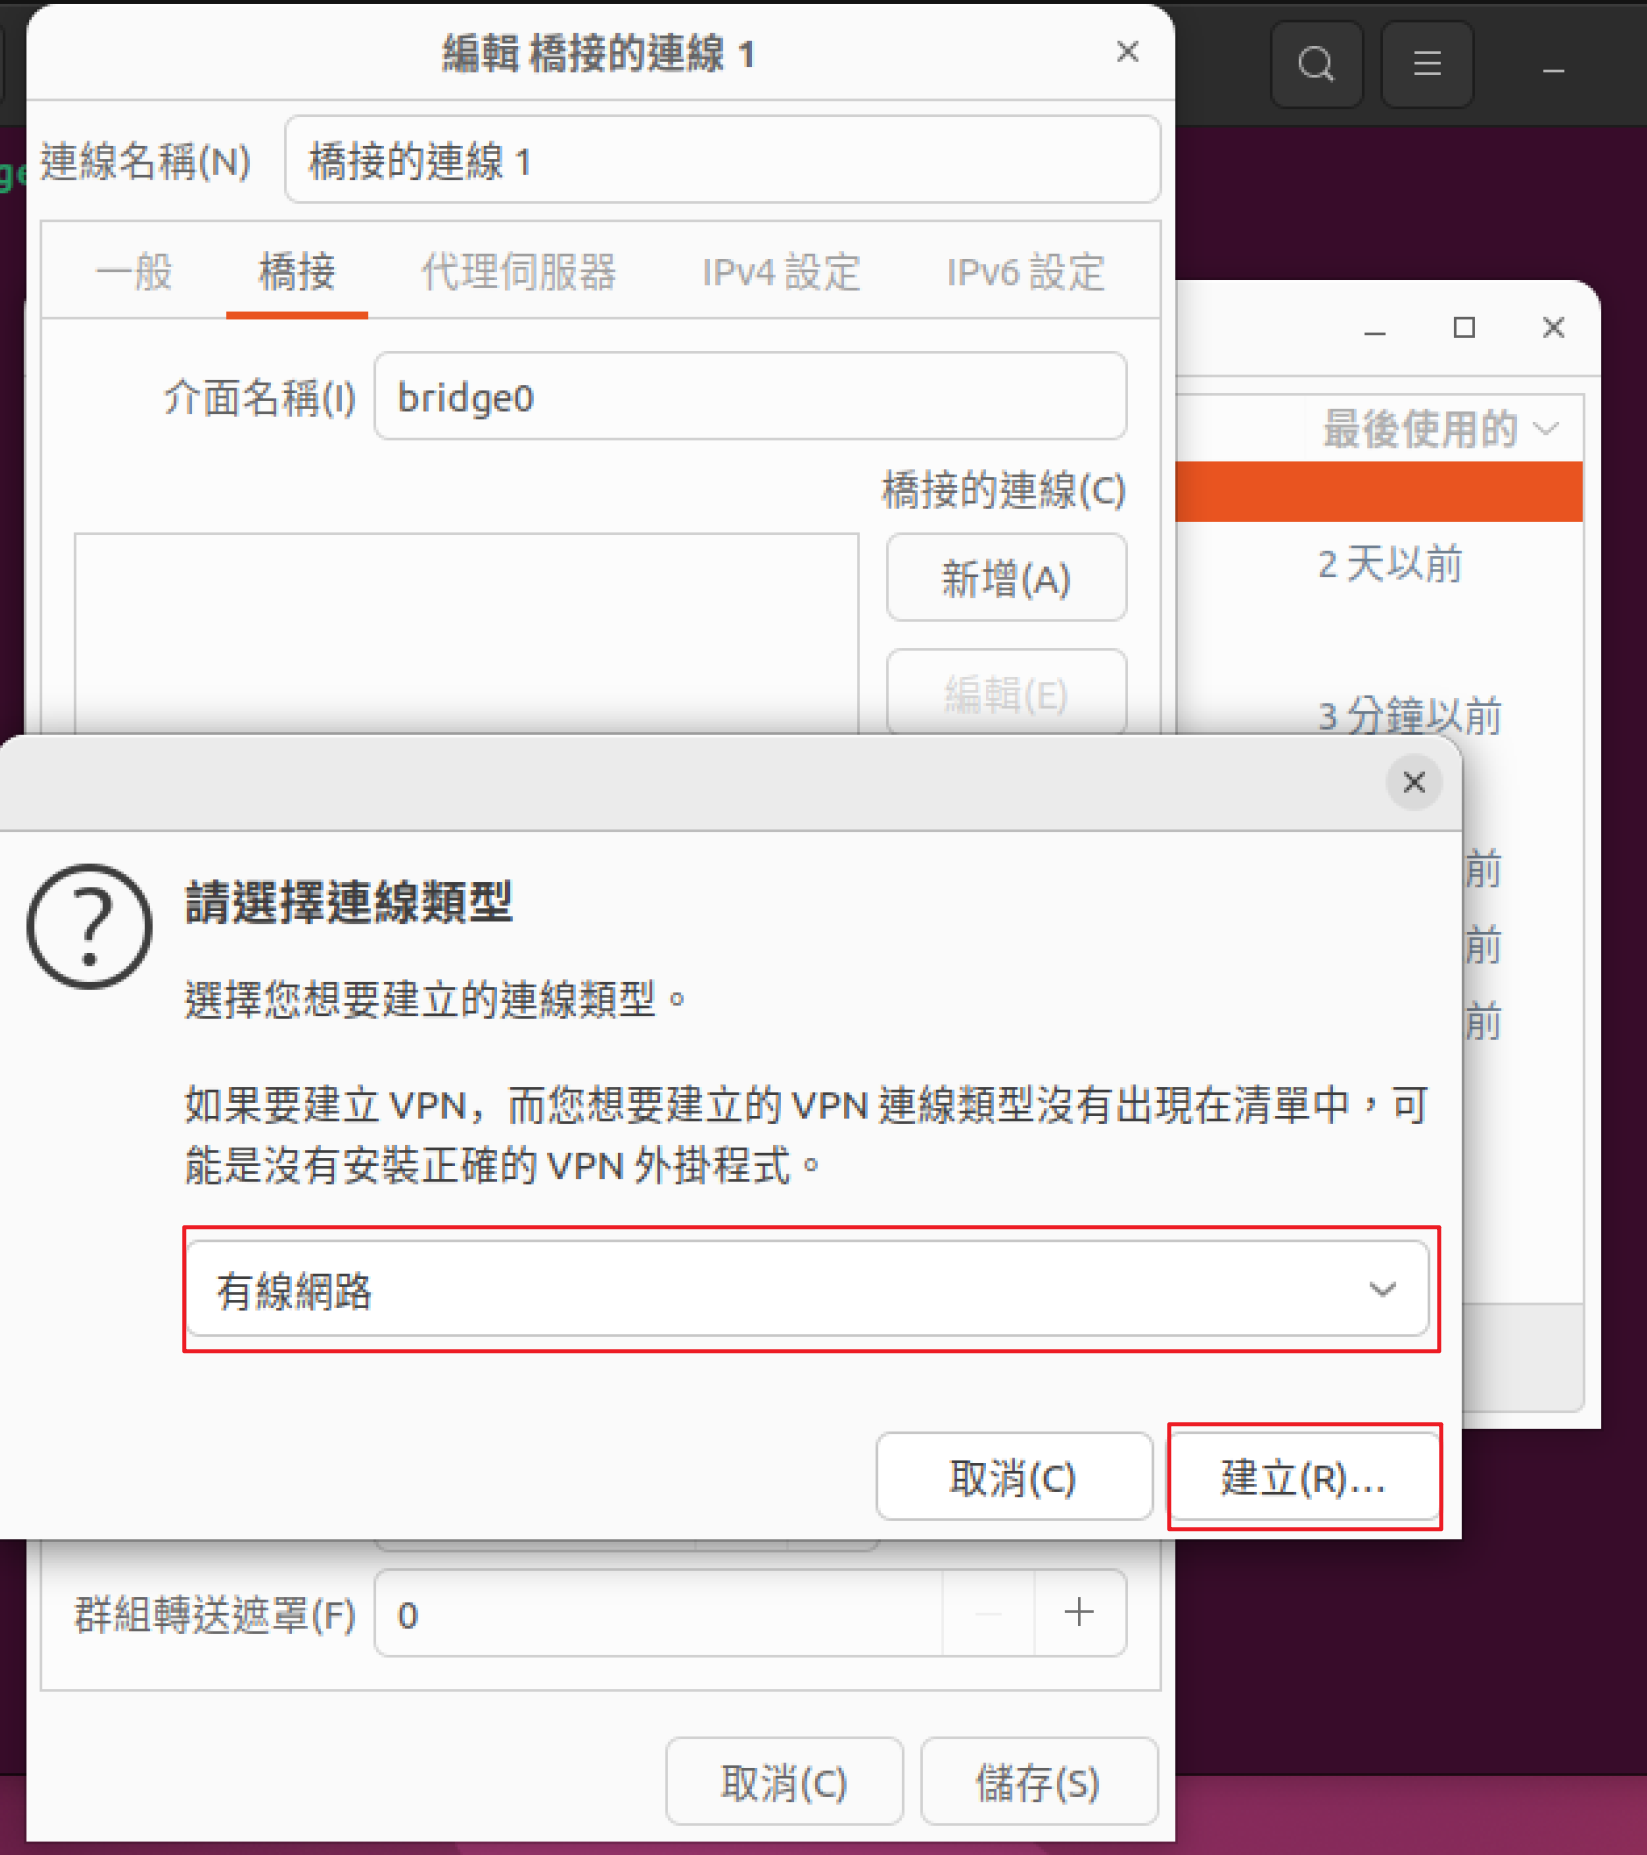Click the 建立(R)... button
Screen dimensions: 1647x1855
[1304, 1477]
